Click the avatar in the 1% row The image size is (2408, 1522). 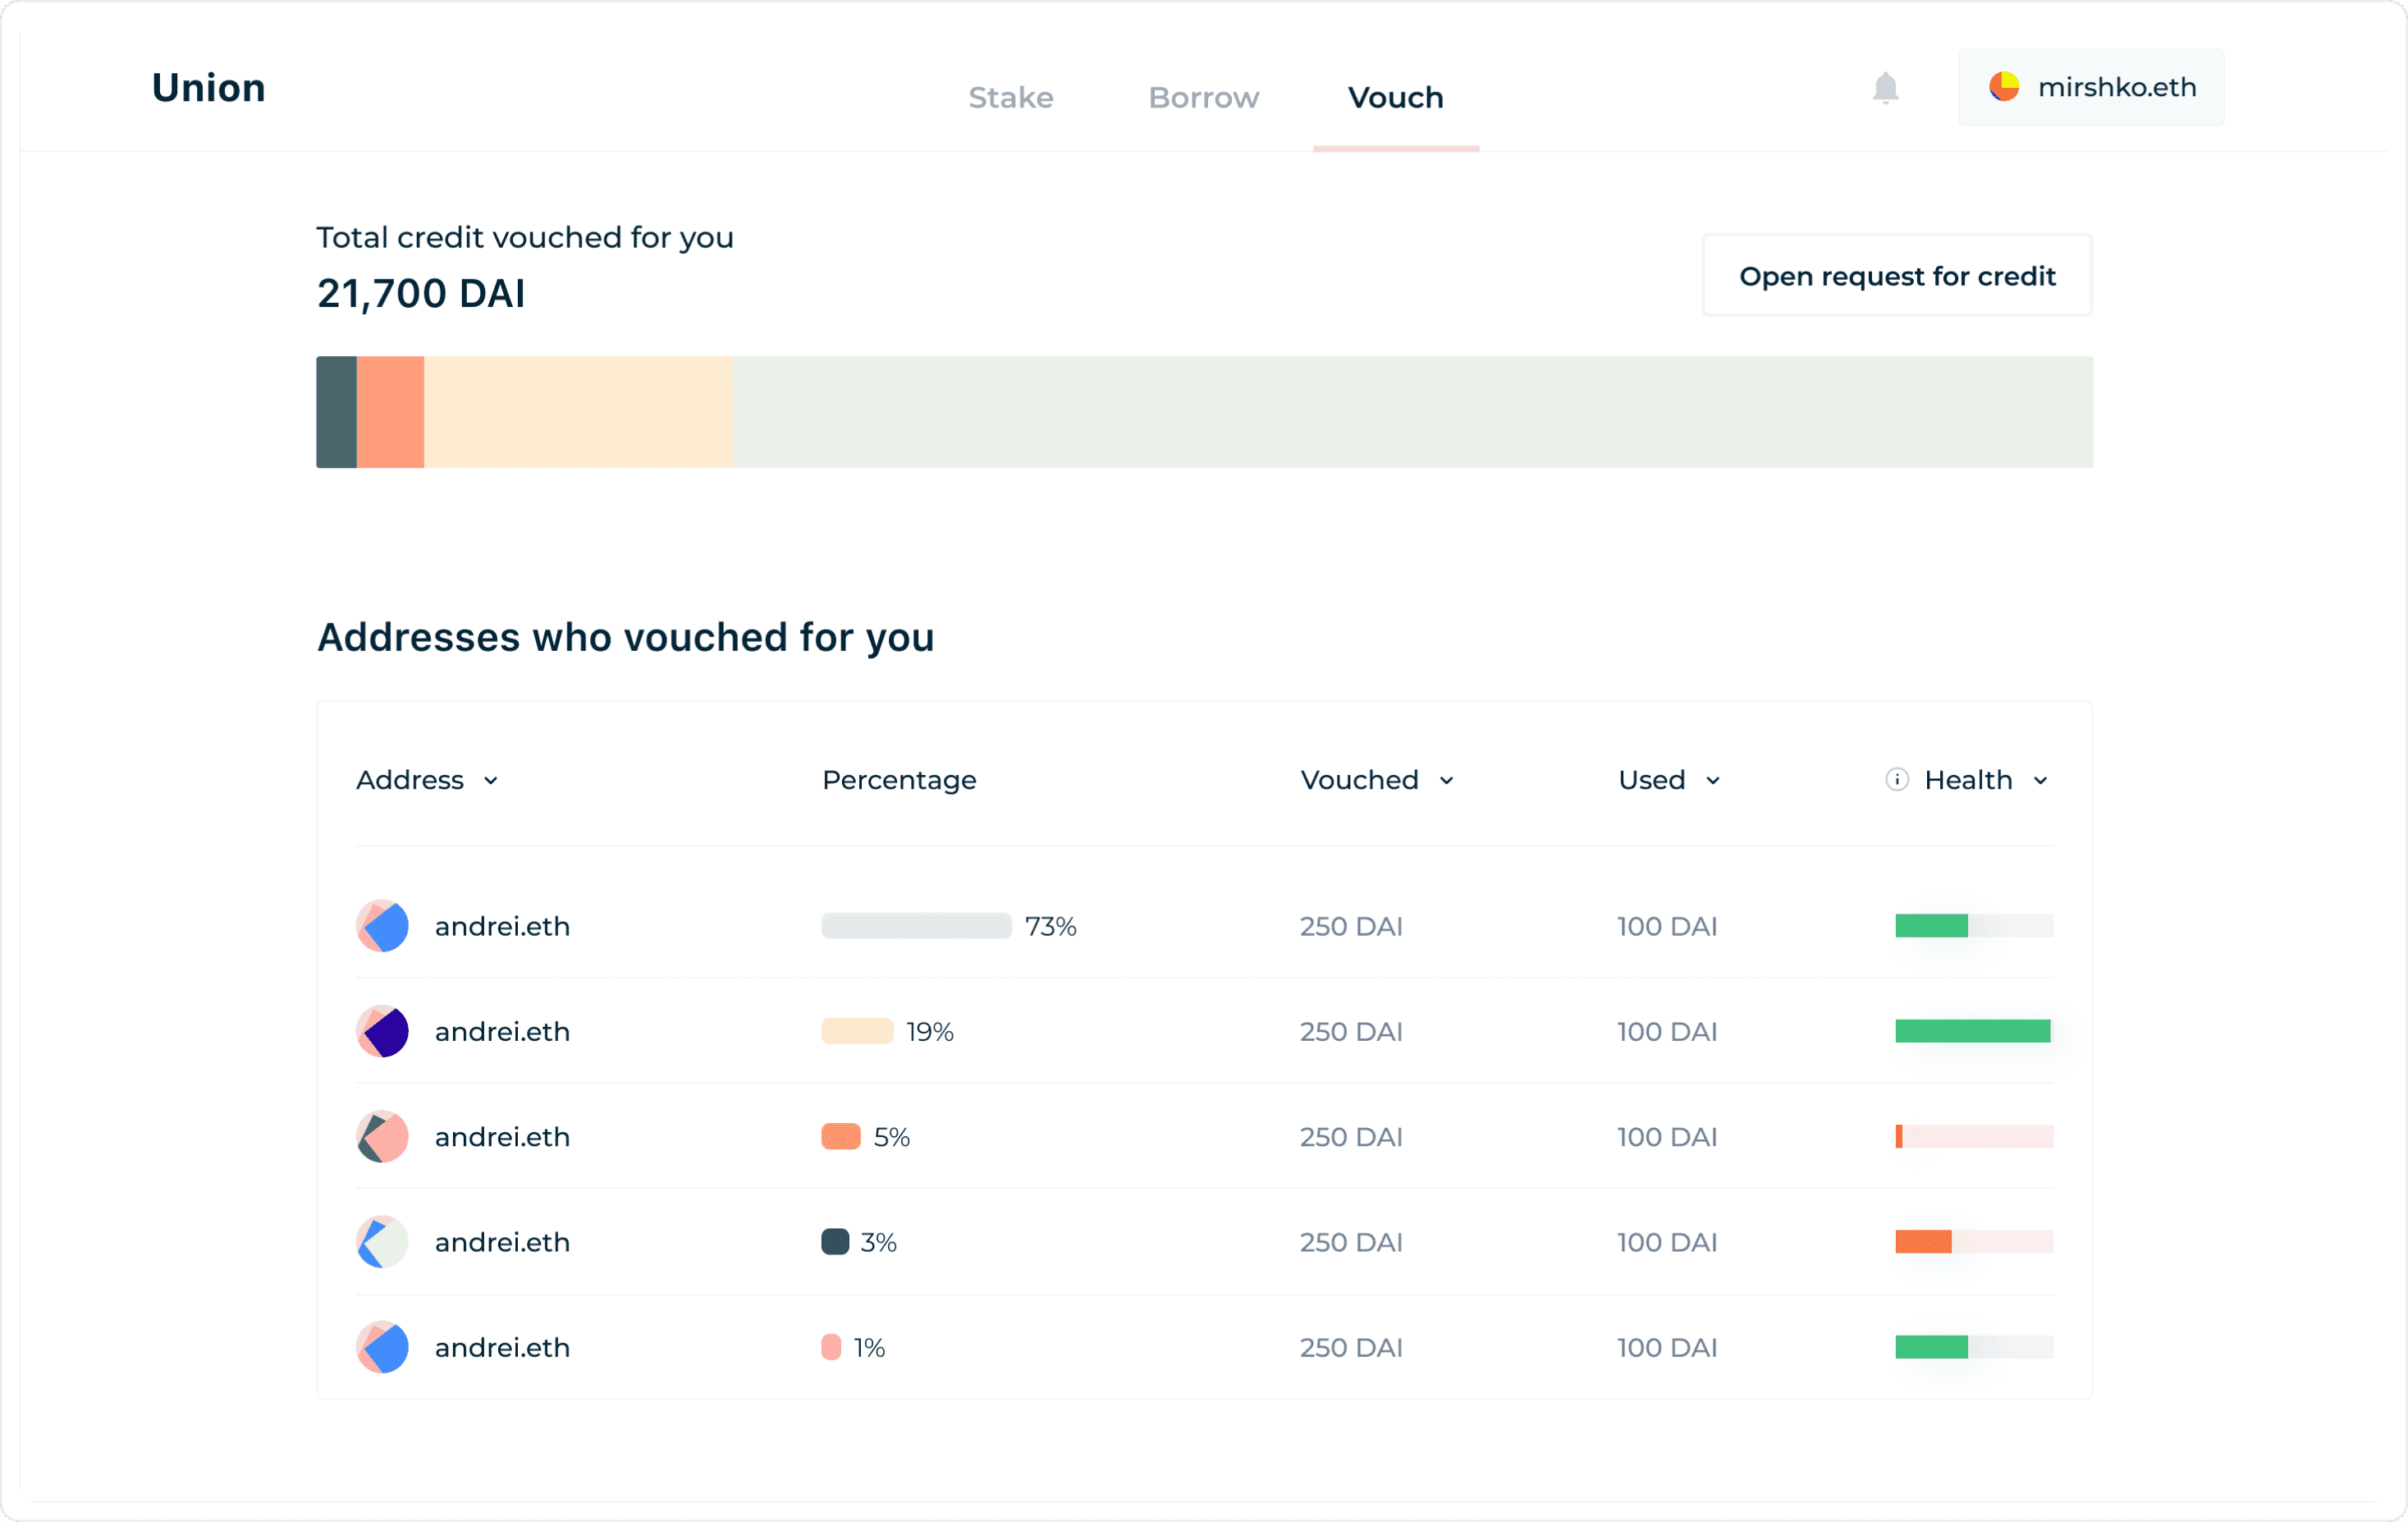pyautogui.click(x=383, y=1347)
